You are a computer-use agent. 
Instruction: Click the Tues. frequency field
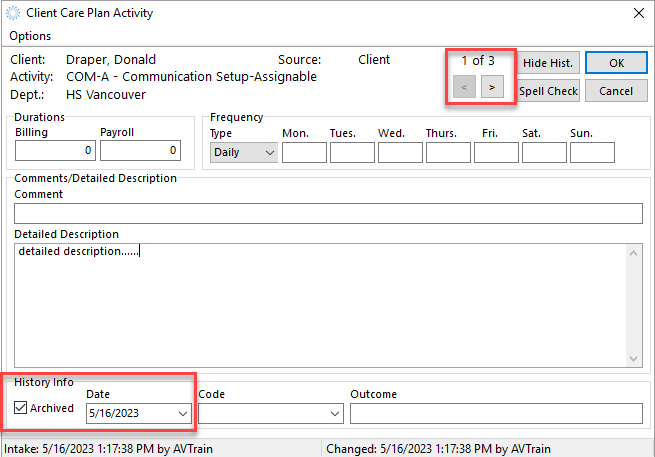click(352, 152)
